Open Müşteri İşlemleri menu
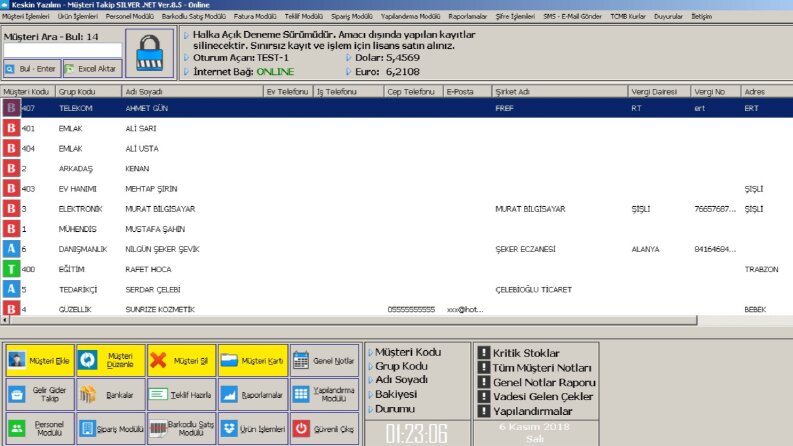 pos(26,16)
